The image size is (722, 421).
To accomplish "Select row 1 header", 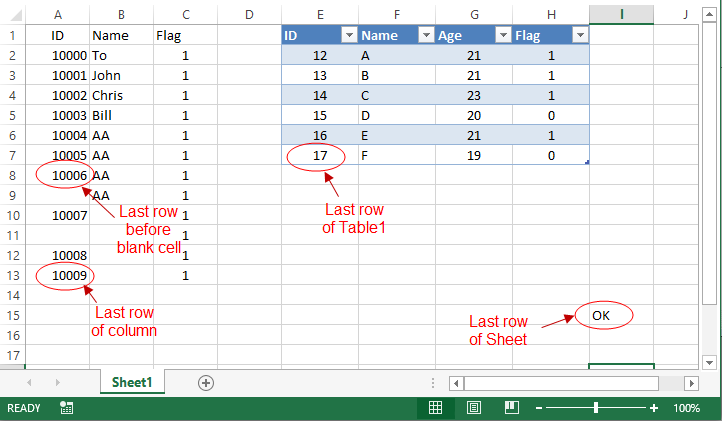I will [12, 35].
